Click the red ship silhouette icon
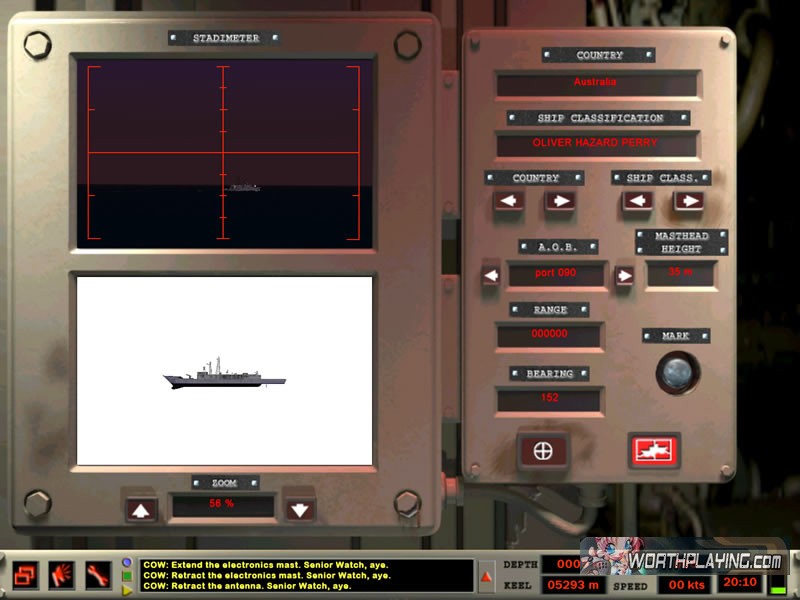 pos(654,451)
